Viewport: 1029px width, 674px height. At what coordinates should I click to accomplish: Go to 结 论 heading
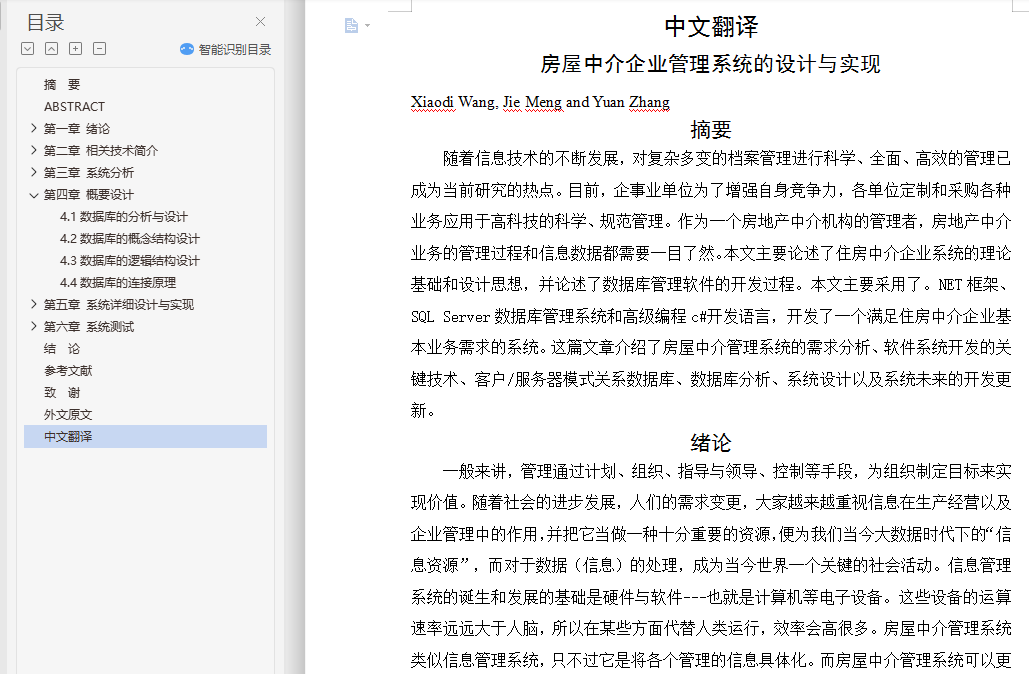62,348
